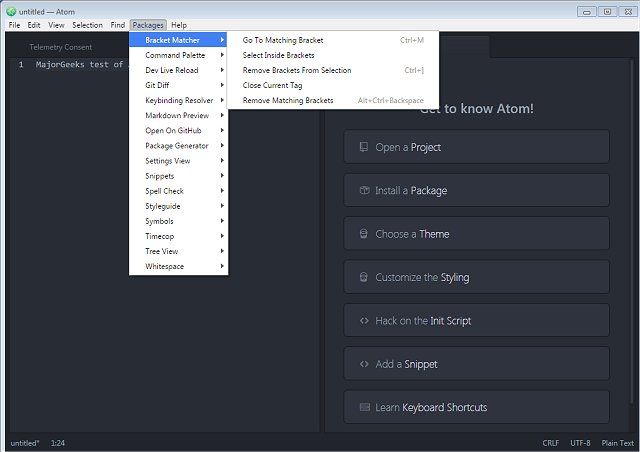
Task: Select Go To Matching Bracket
Action: pyautogui.click(x=333, y=40)
